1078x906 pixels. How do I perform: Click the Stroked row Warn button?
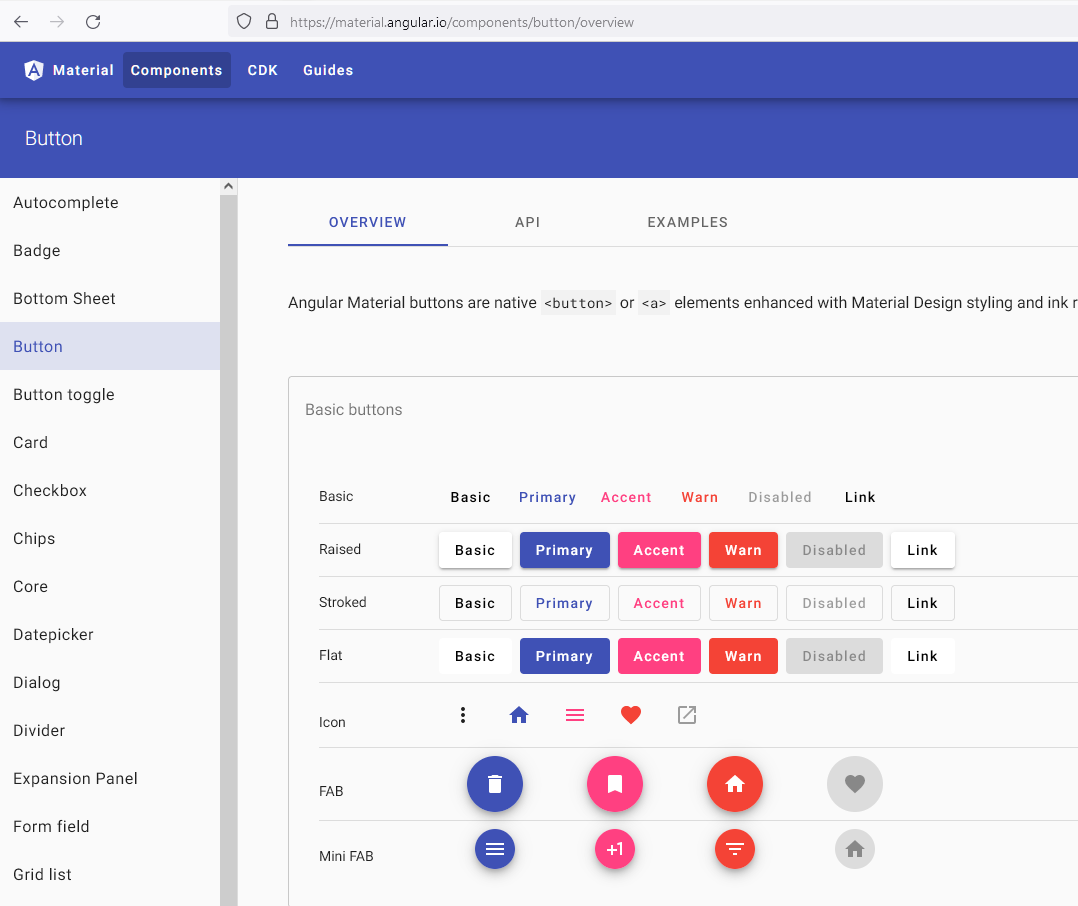[x=743, y=603]
